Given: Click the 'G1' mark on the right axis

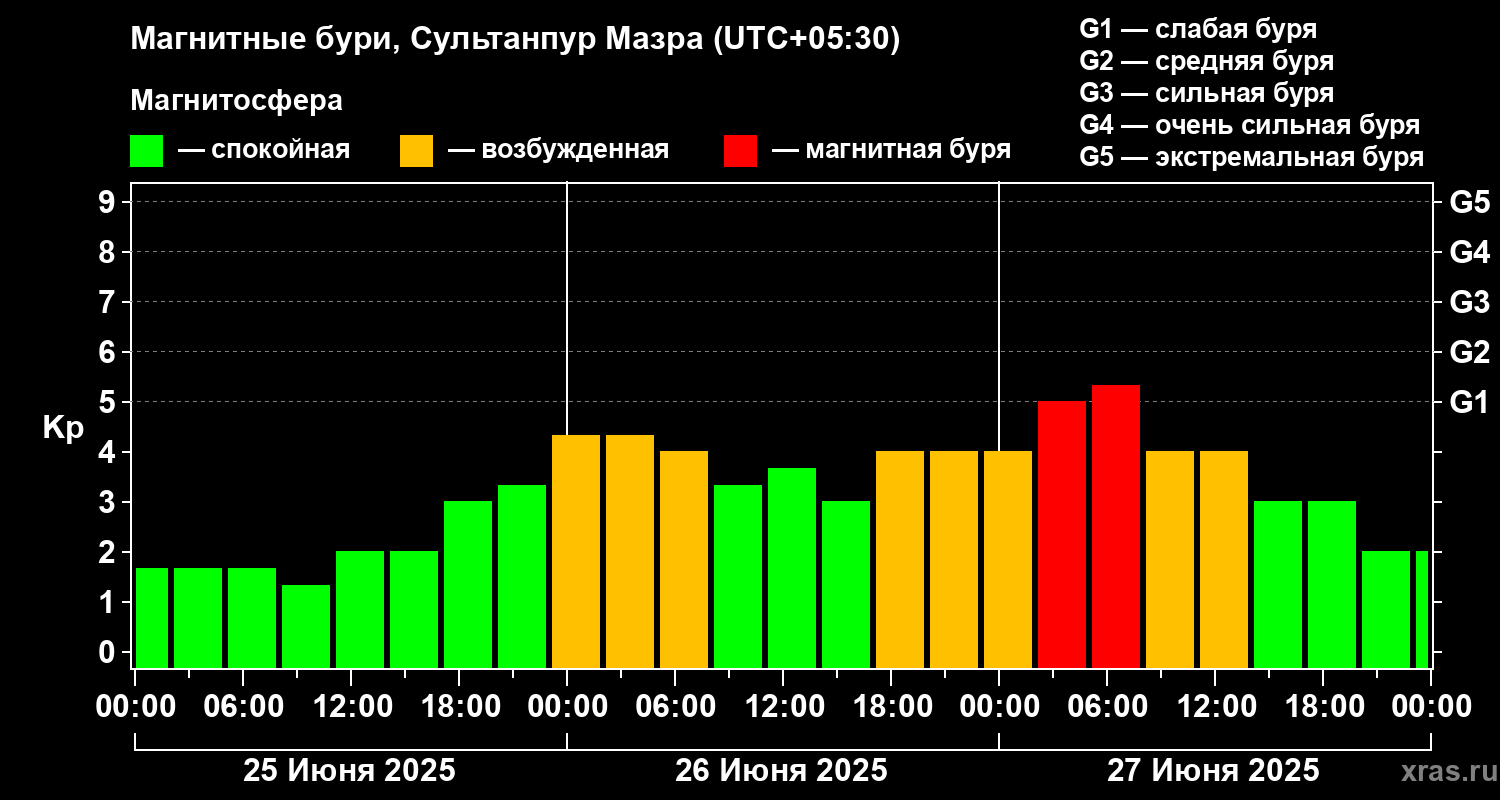Looking at the screenshot, I should coord(1469,402).
